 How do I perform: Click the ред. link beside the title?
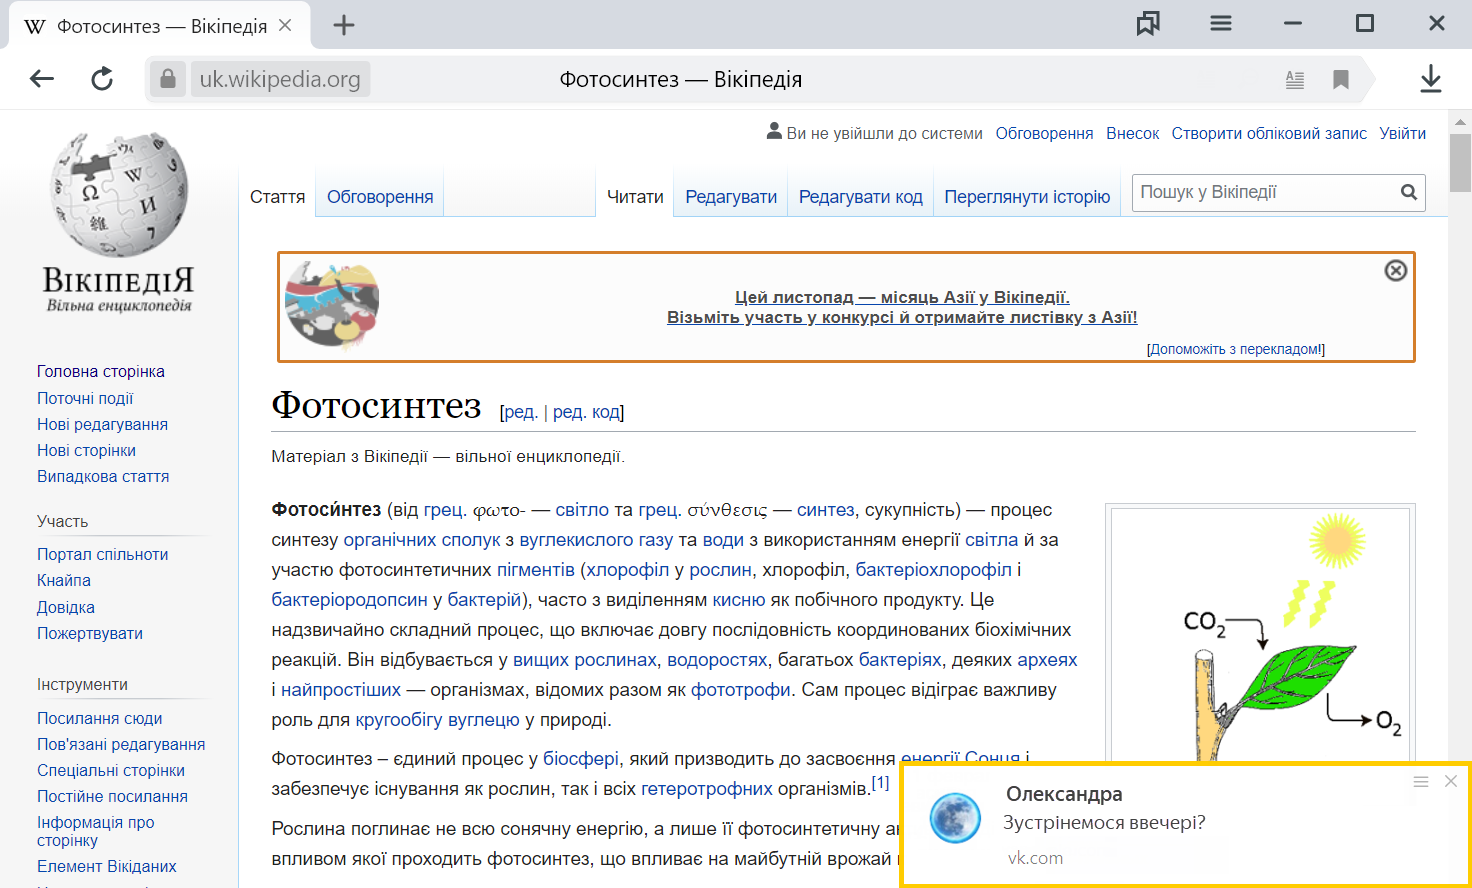(x=521, y=411)
